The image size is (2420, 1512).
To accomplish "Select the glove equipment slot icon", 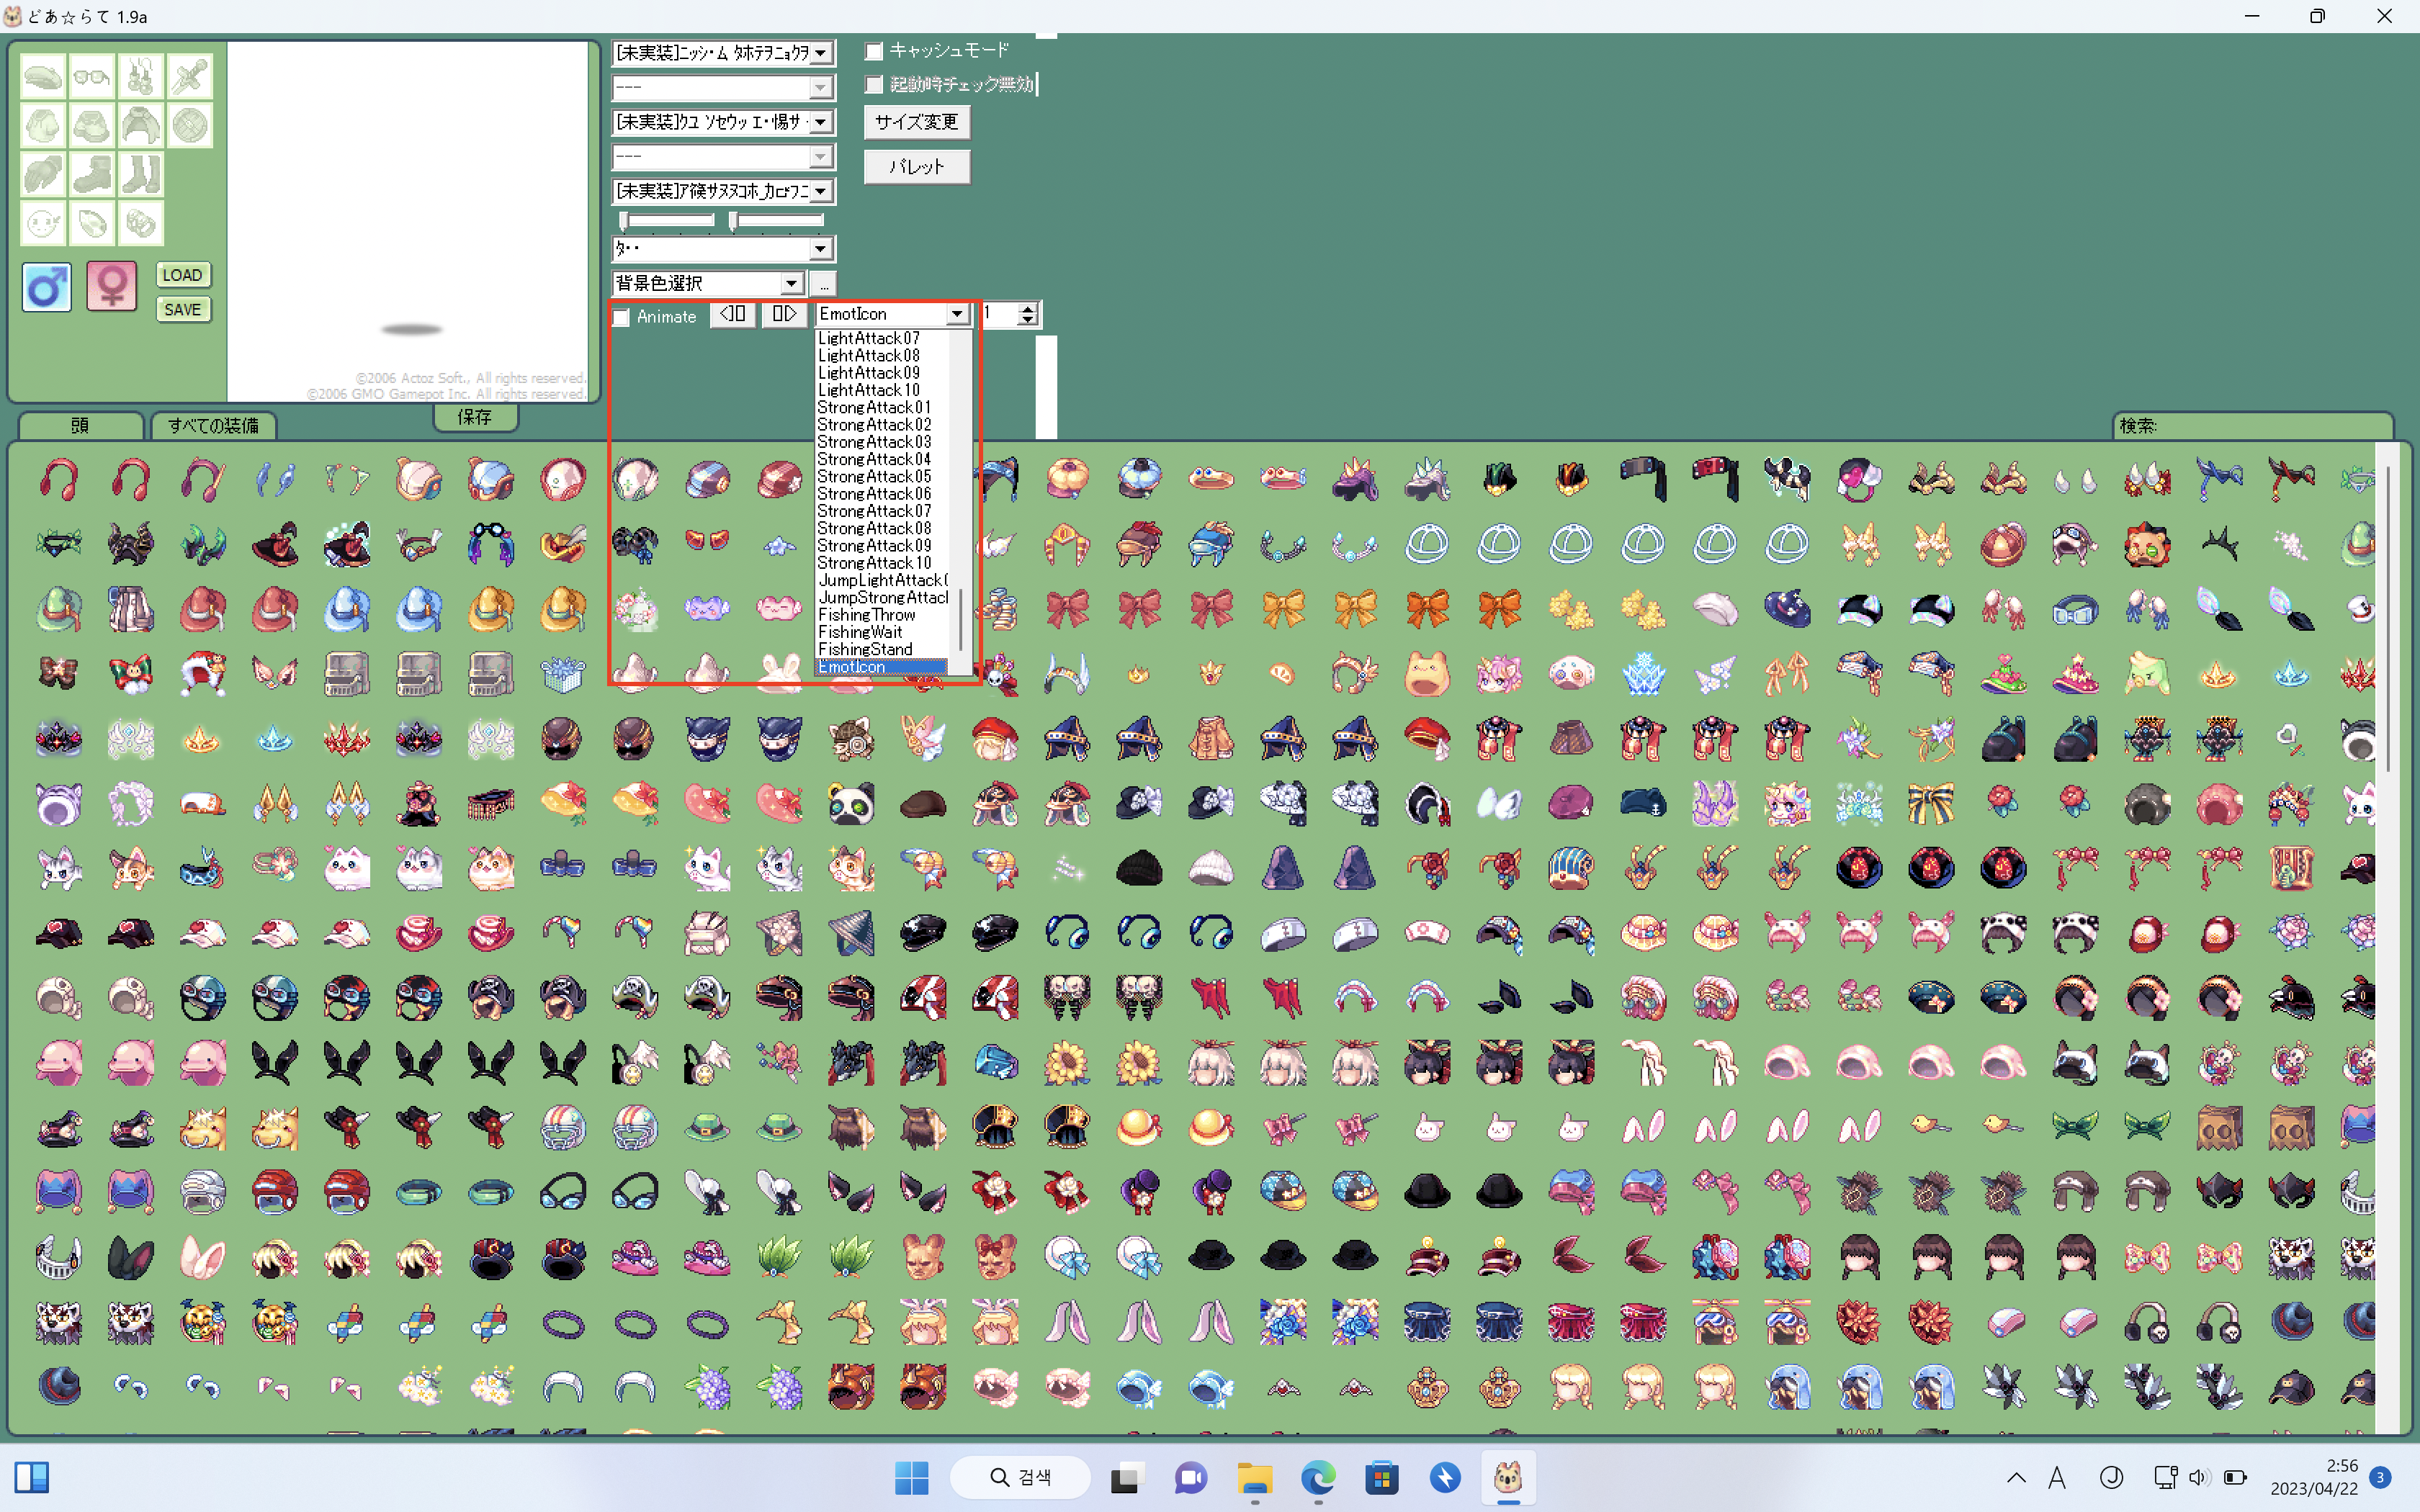I will tap(43, 175).
